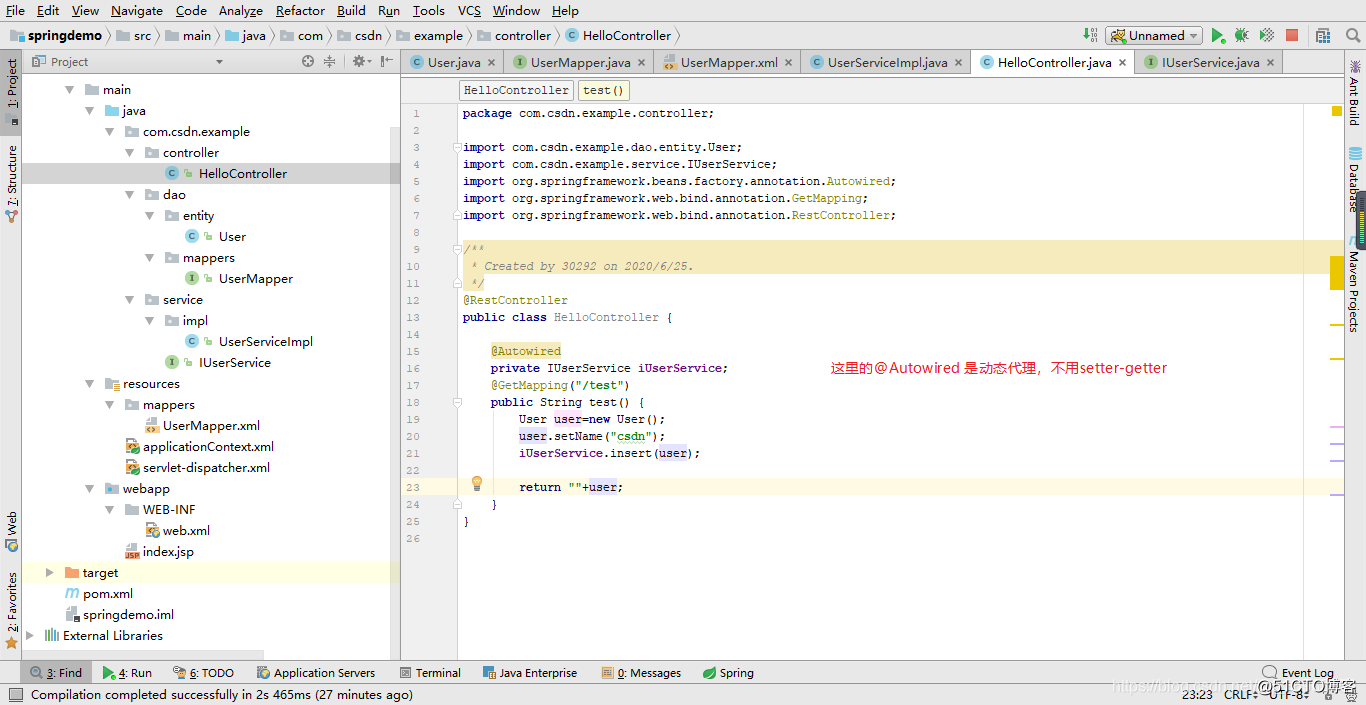Collapse the service package node

point(129,300)
